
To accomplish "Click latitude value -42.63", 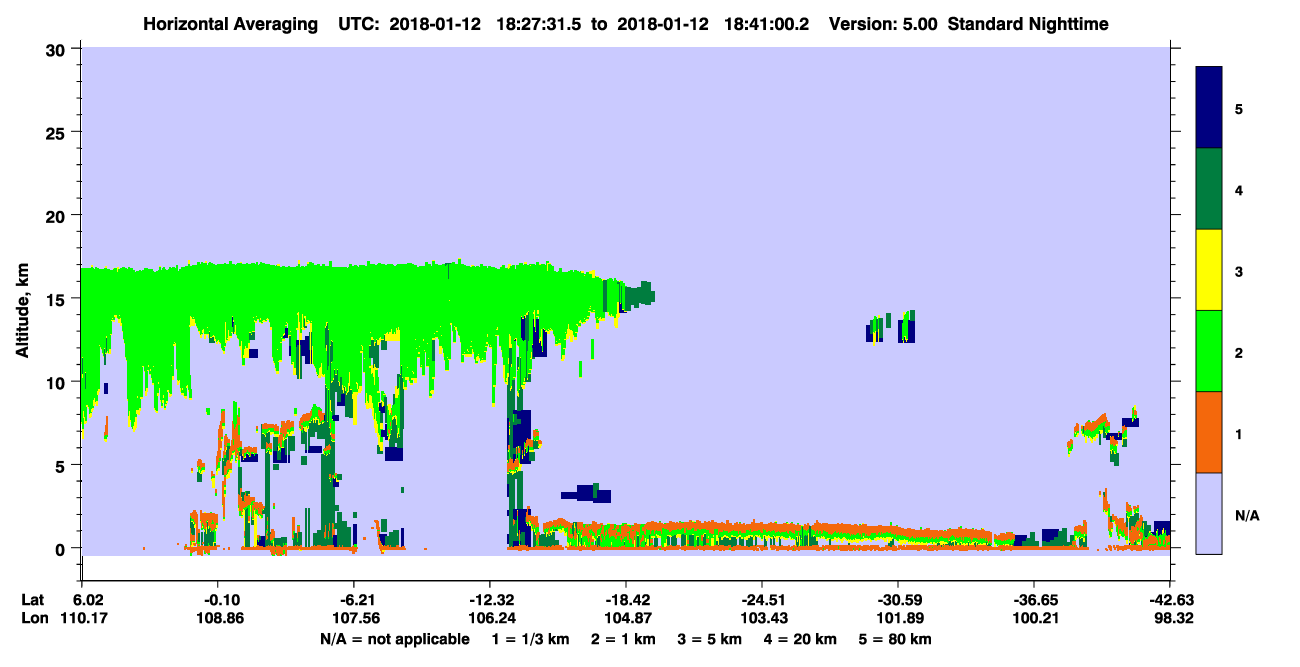I will pos(1169,600).
